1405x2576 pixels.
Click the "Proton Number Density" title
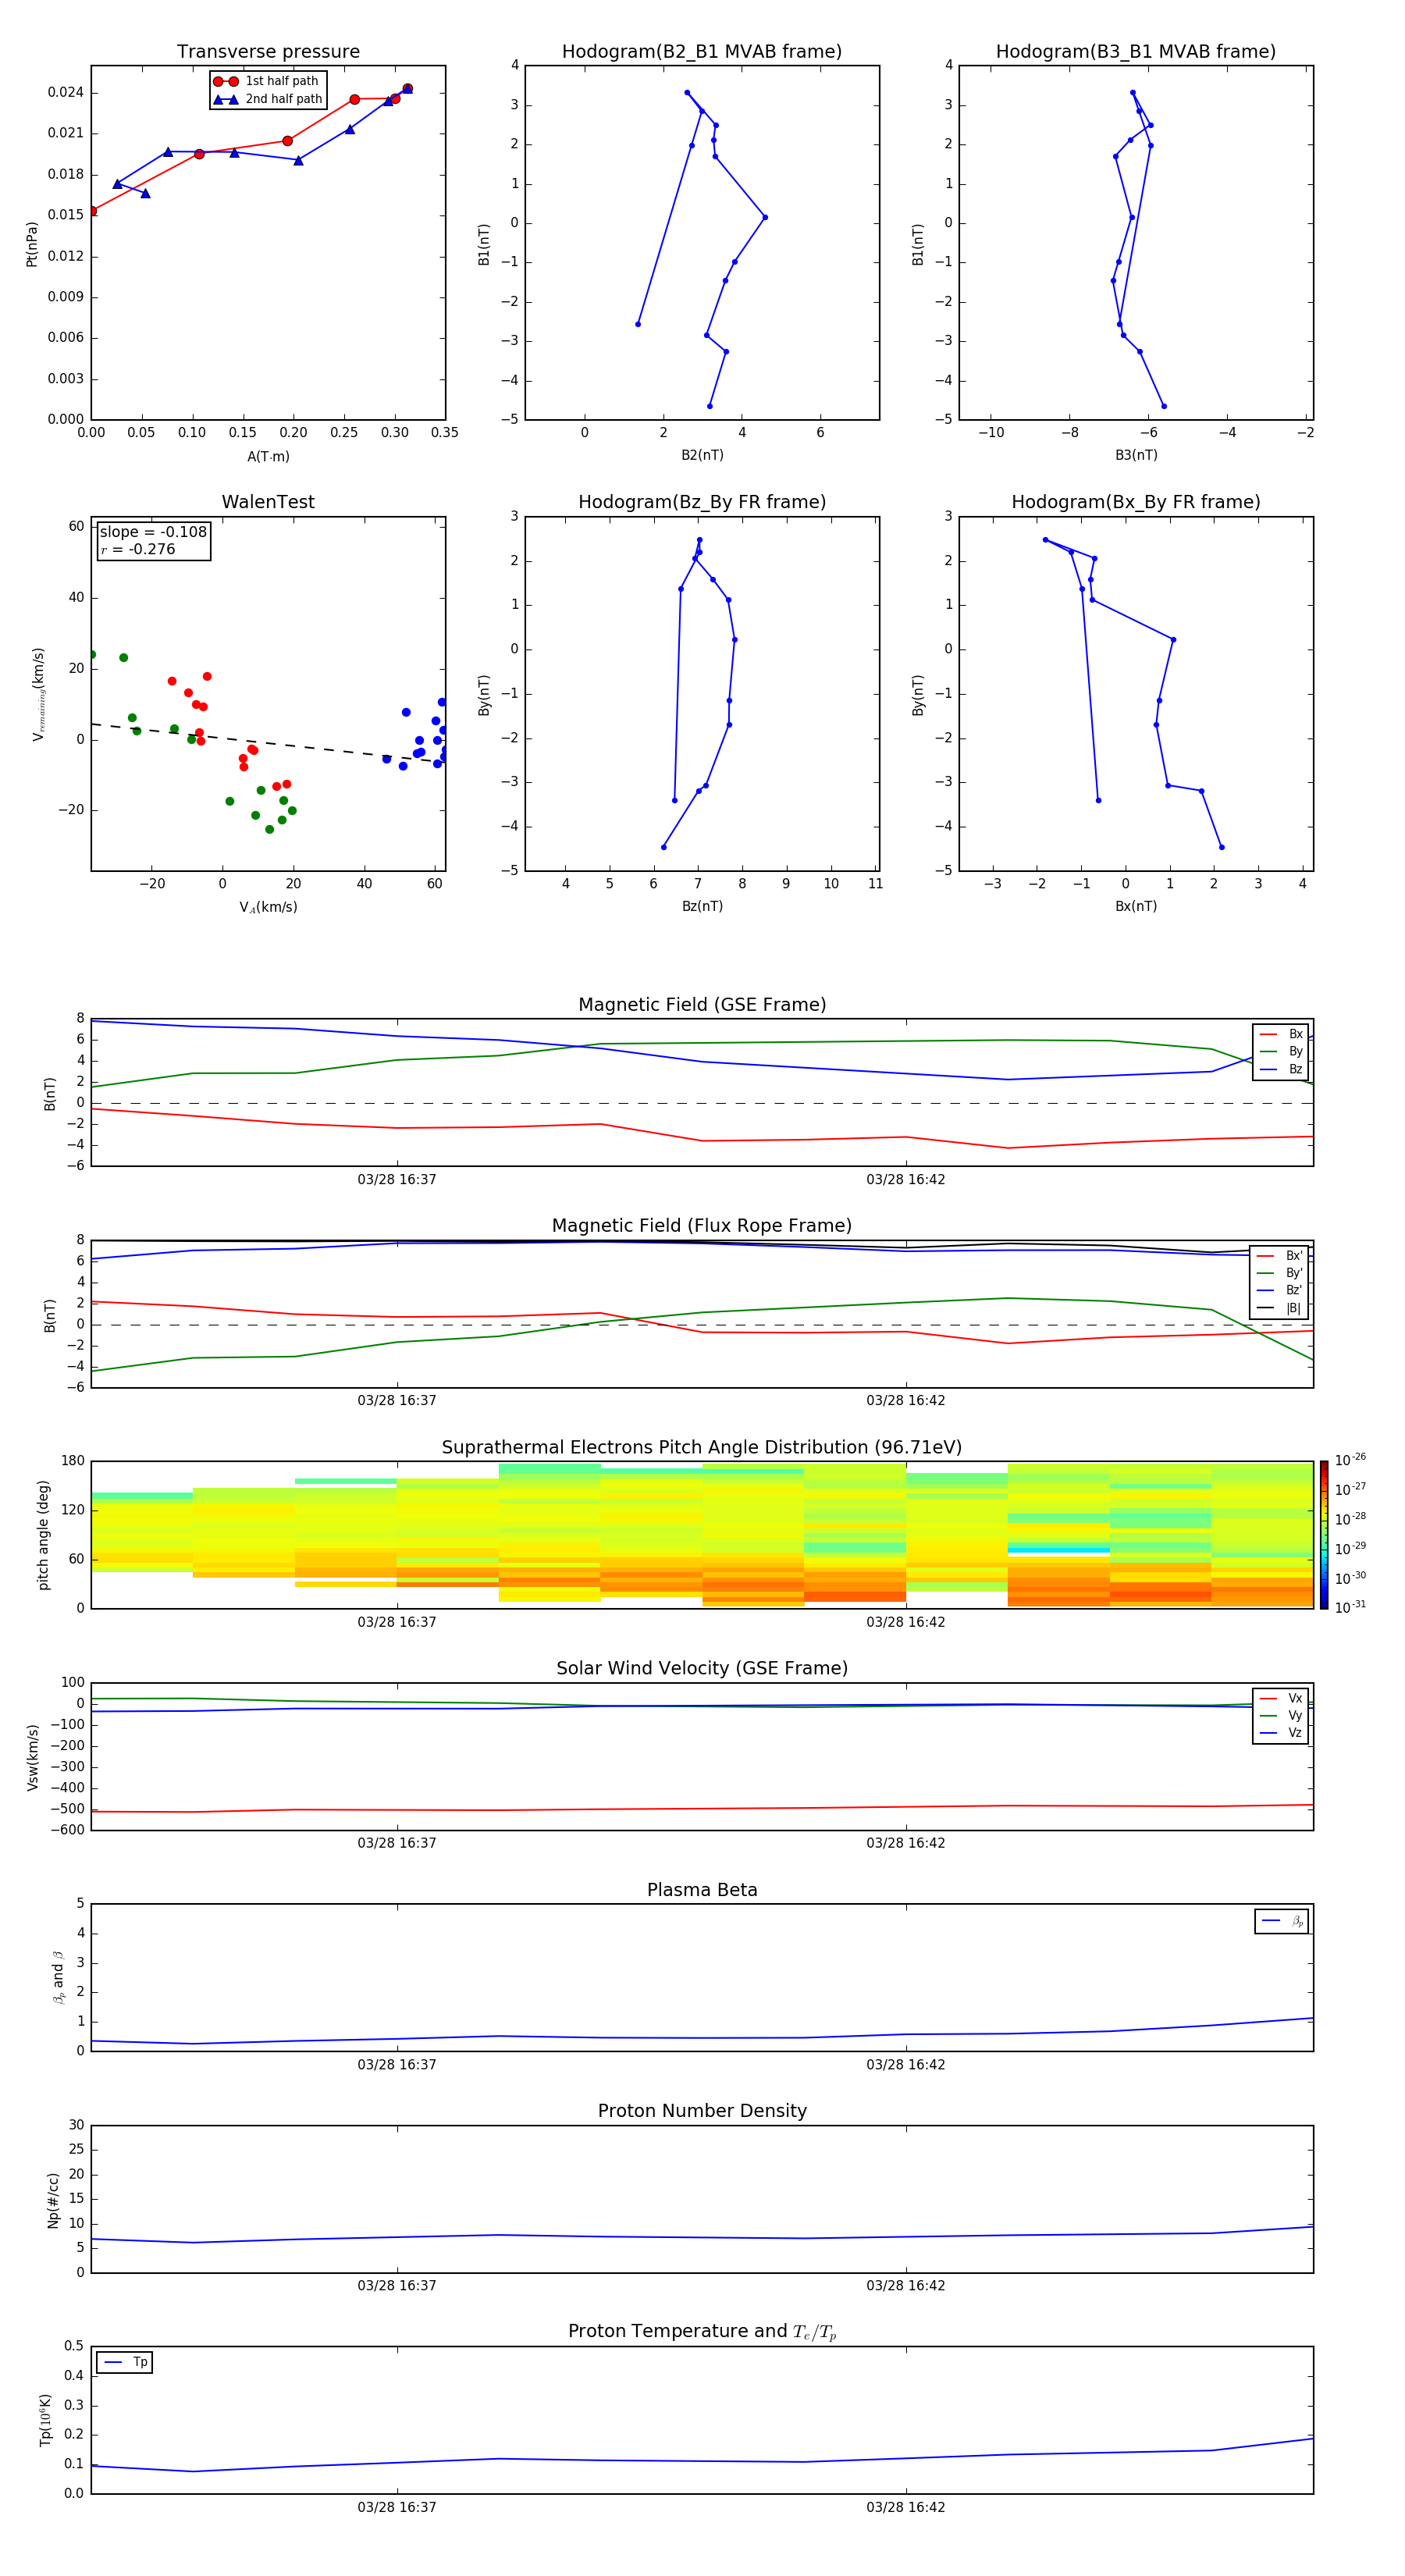(702, 2111)
